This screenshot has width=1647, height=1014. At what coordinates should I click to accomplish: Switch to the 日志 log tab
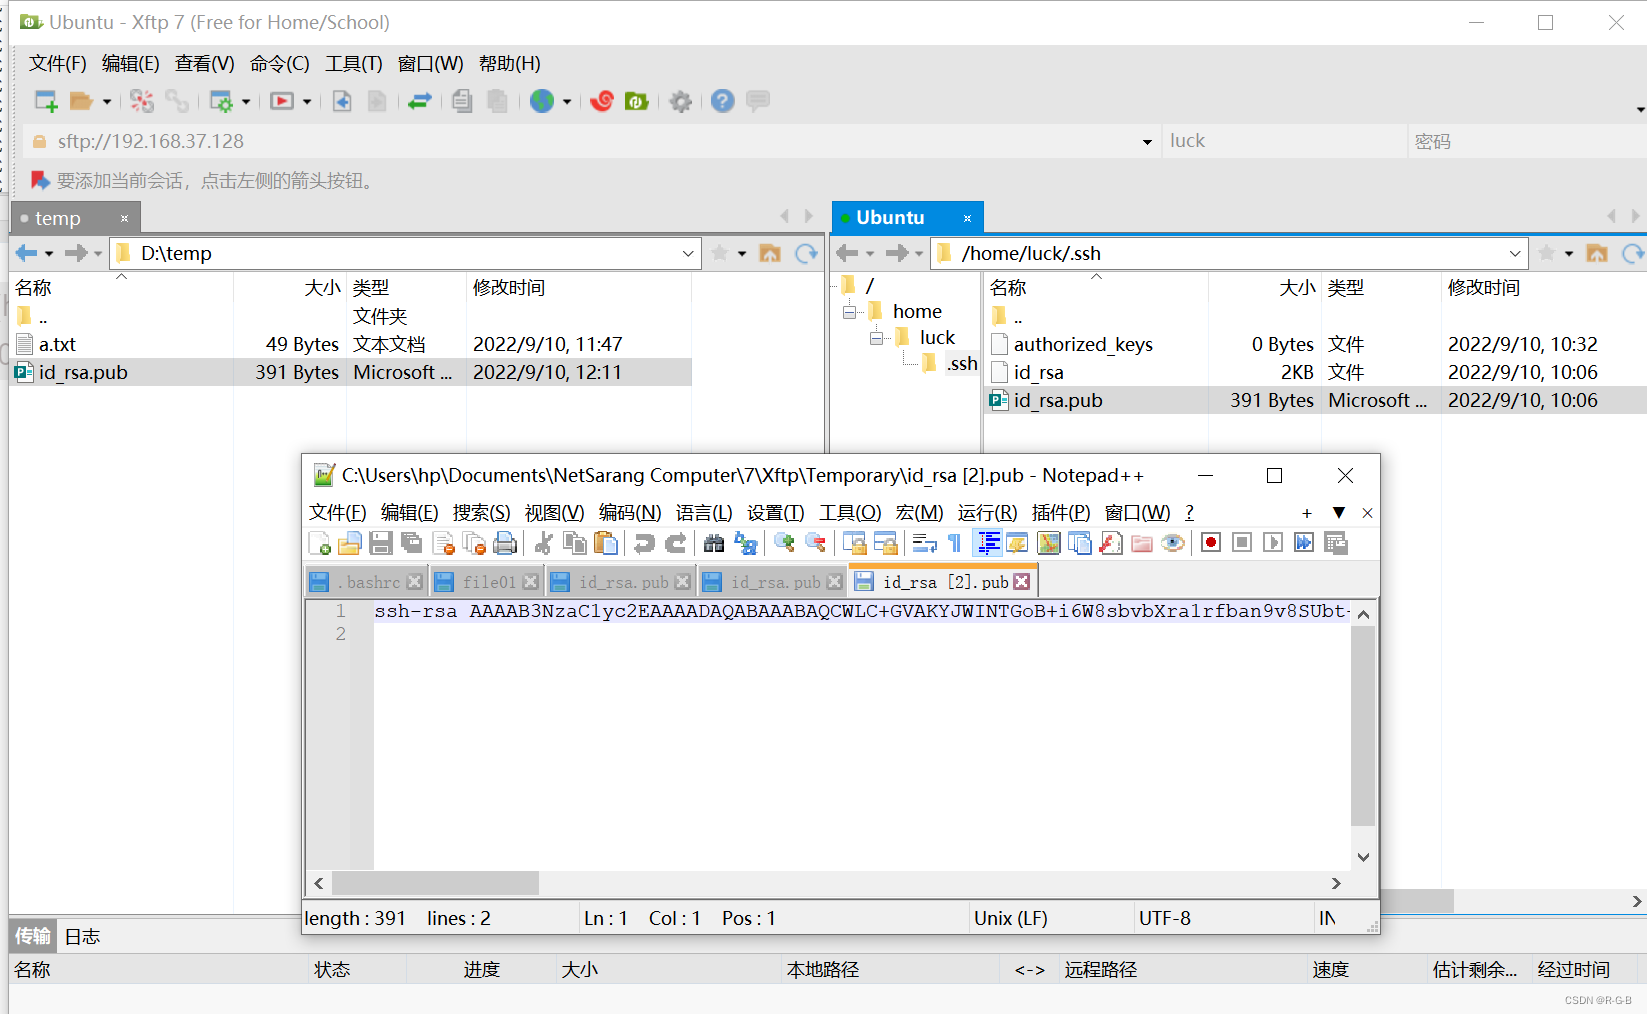pyautogui.click(x=82, y=937)
